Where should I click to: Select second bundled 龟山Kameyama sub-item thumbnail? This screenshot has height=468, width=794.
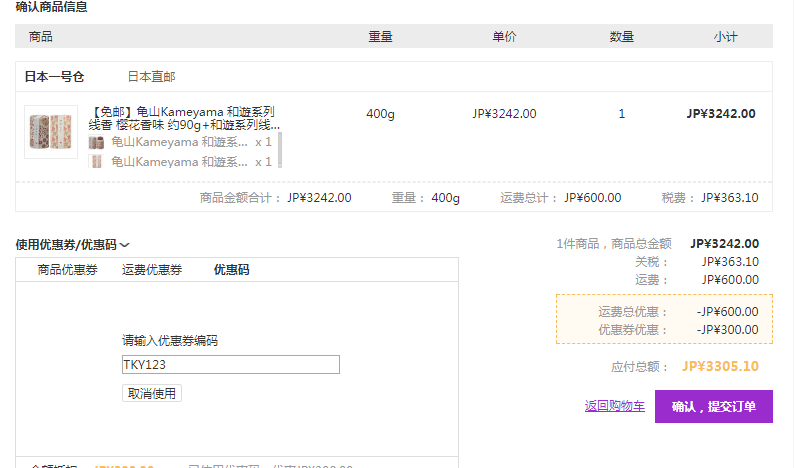click(96, 162)
